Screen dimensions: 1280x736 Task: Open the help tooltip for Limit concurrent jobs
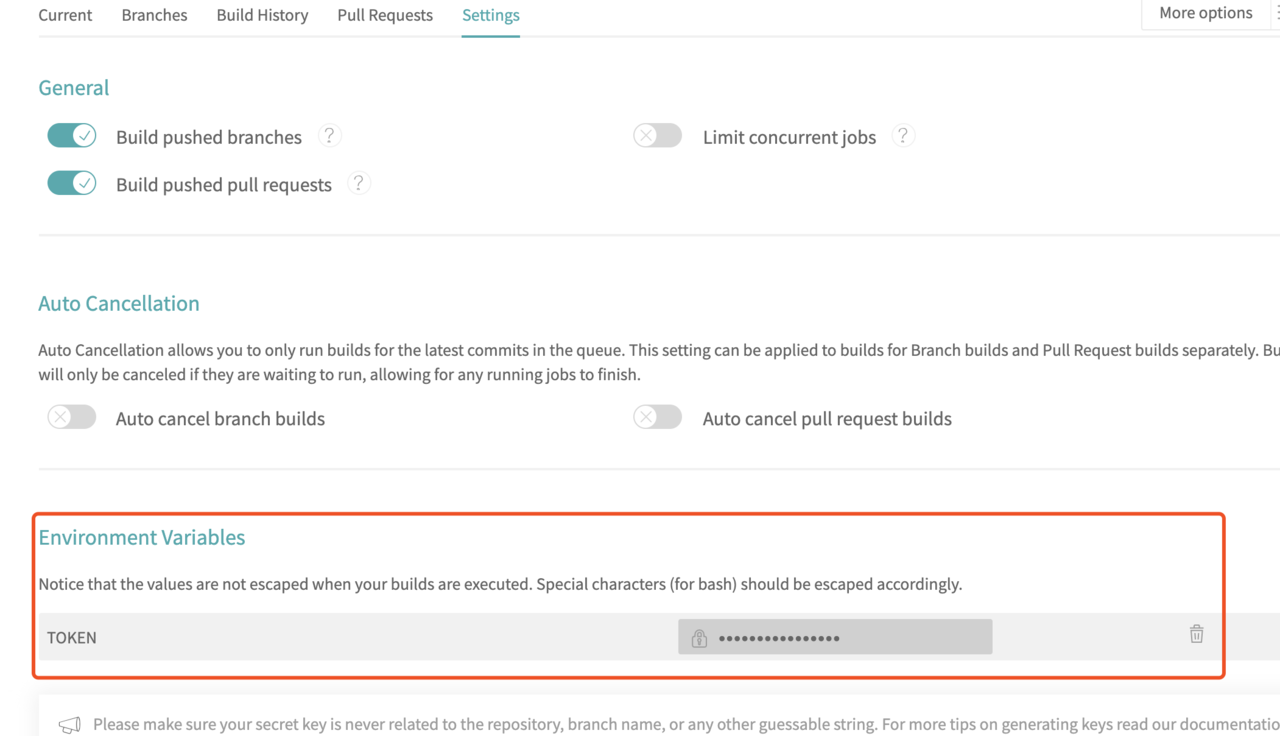point(903,135)
